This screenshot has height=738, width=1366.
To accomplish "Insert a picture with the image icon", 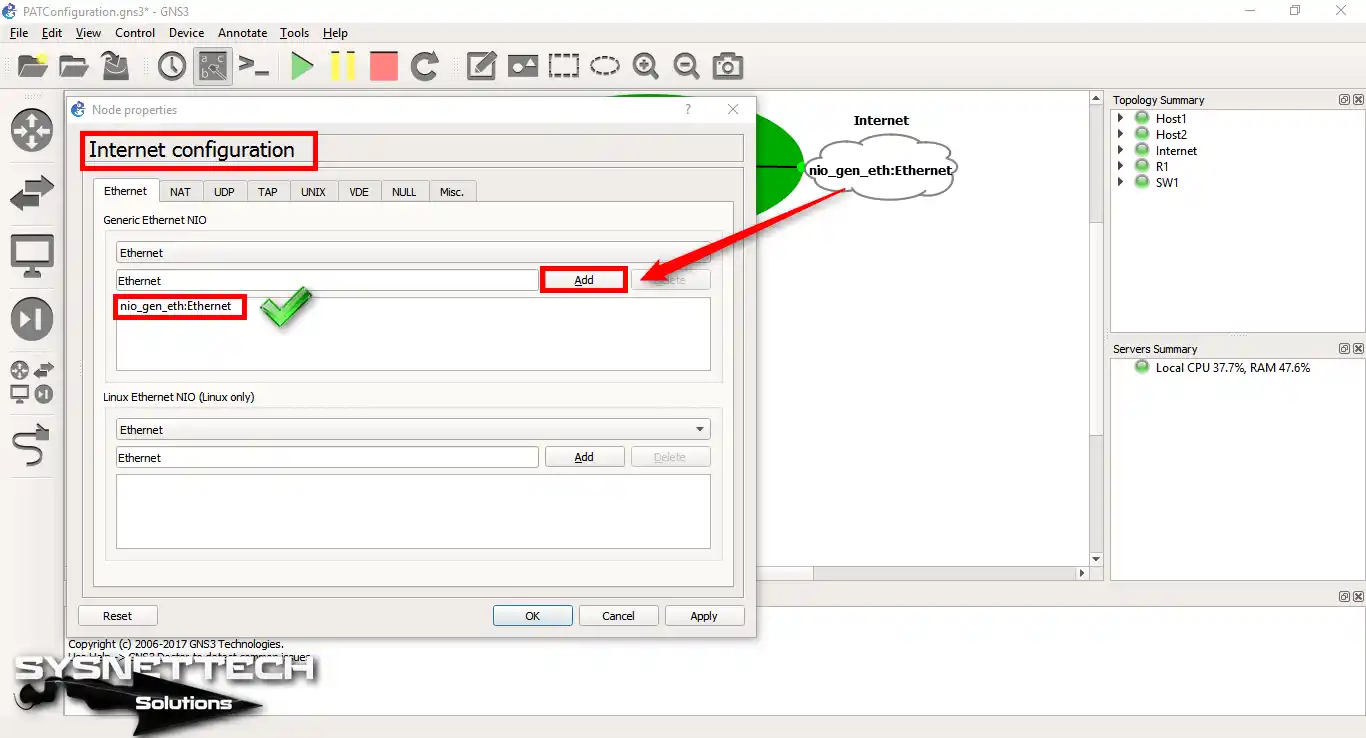I will point(522,66).
